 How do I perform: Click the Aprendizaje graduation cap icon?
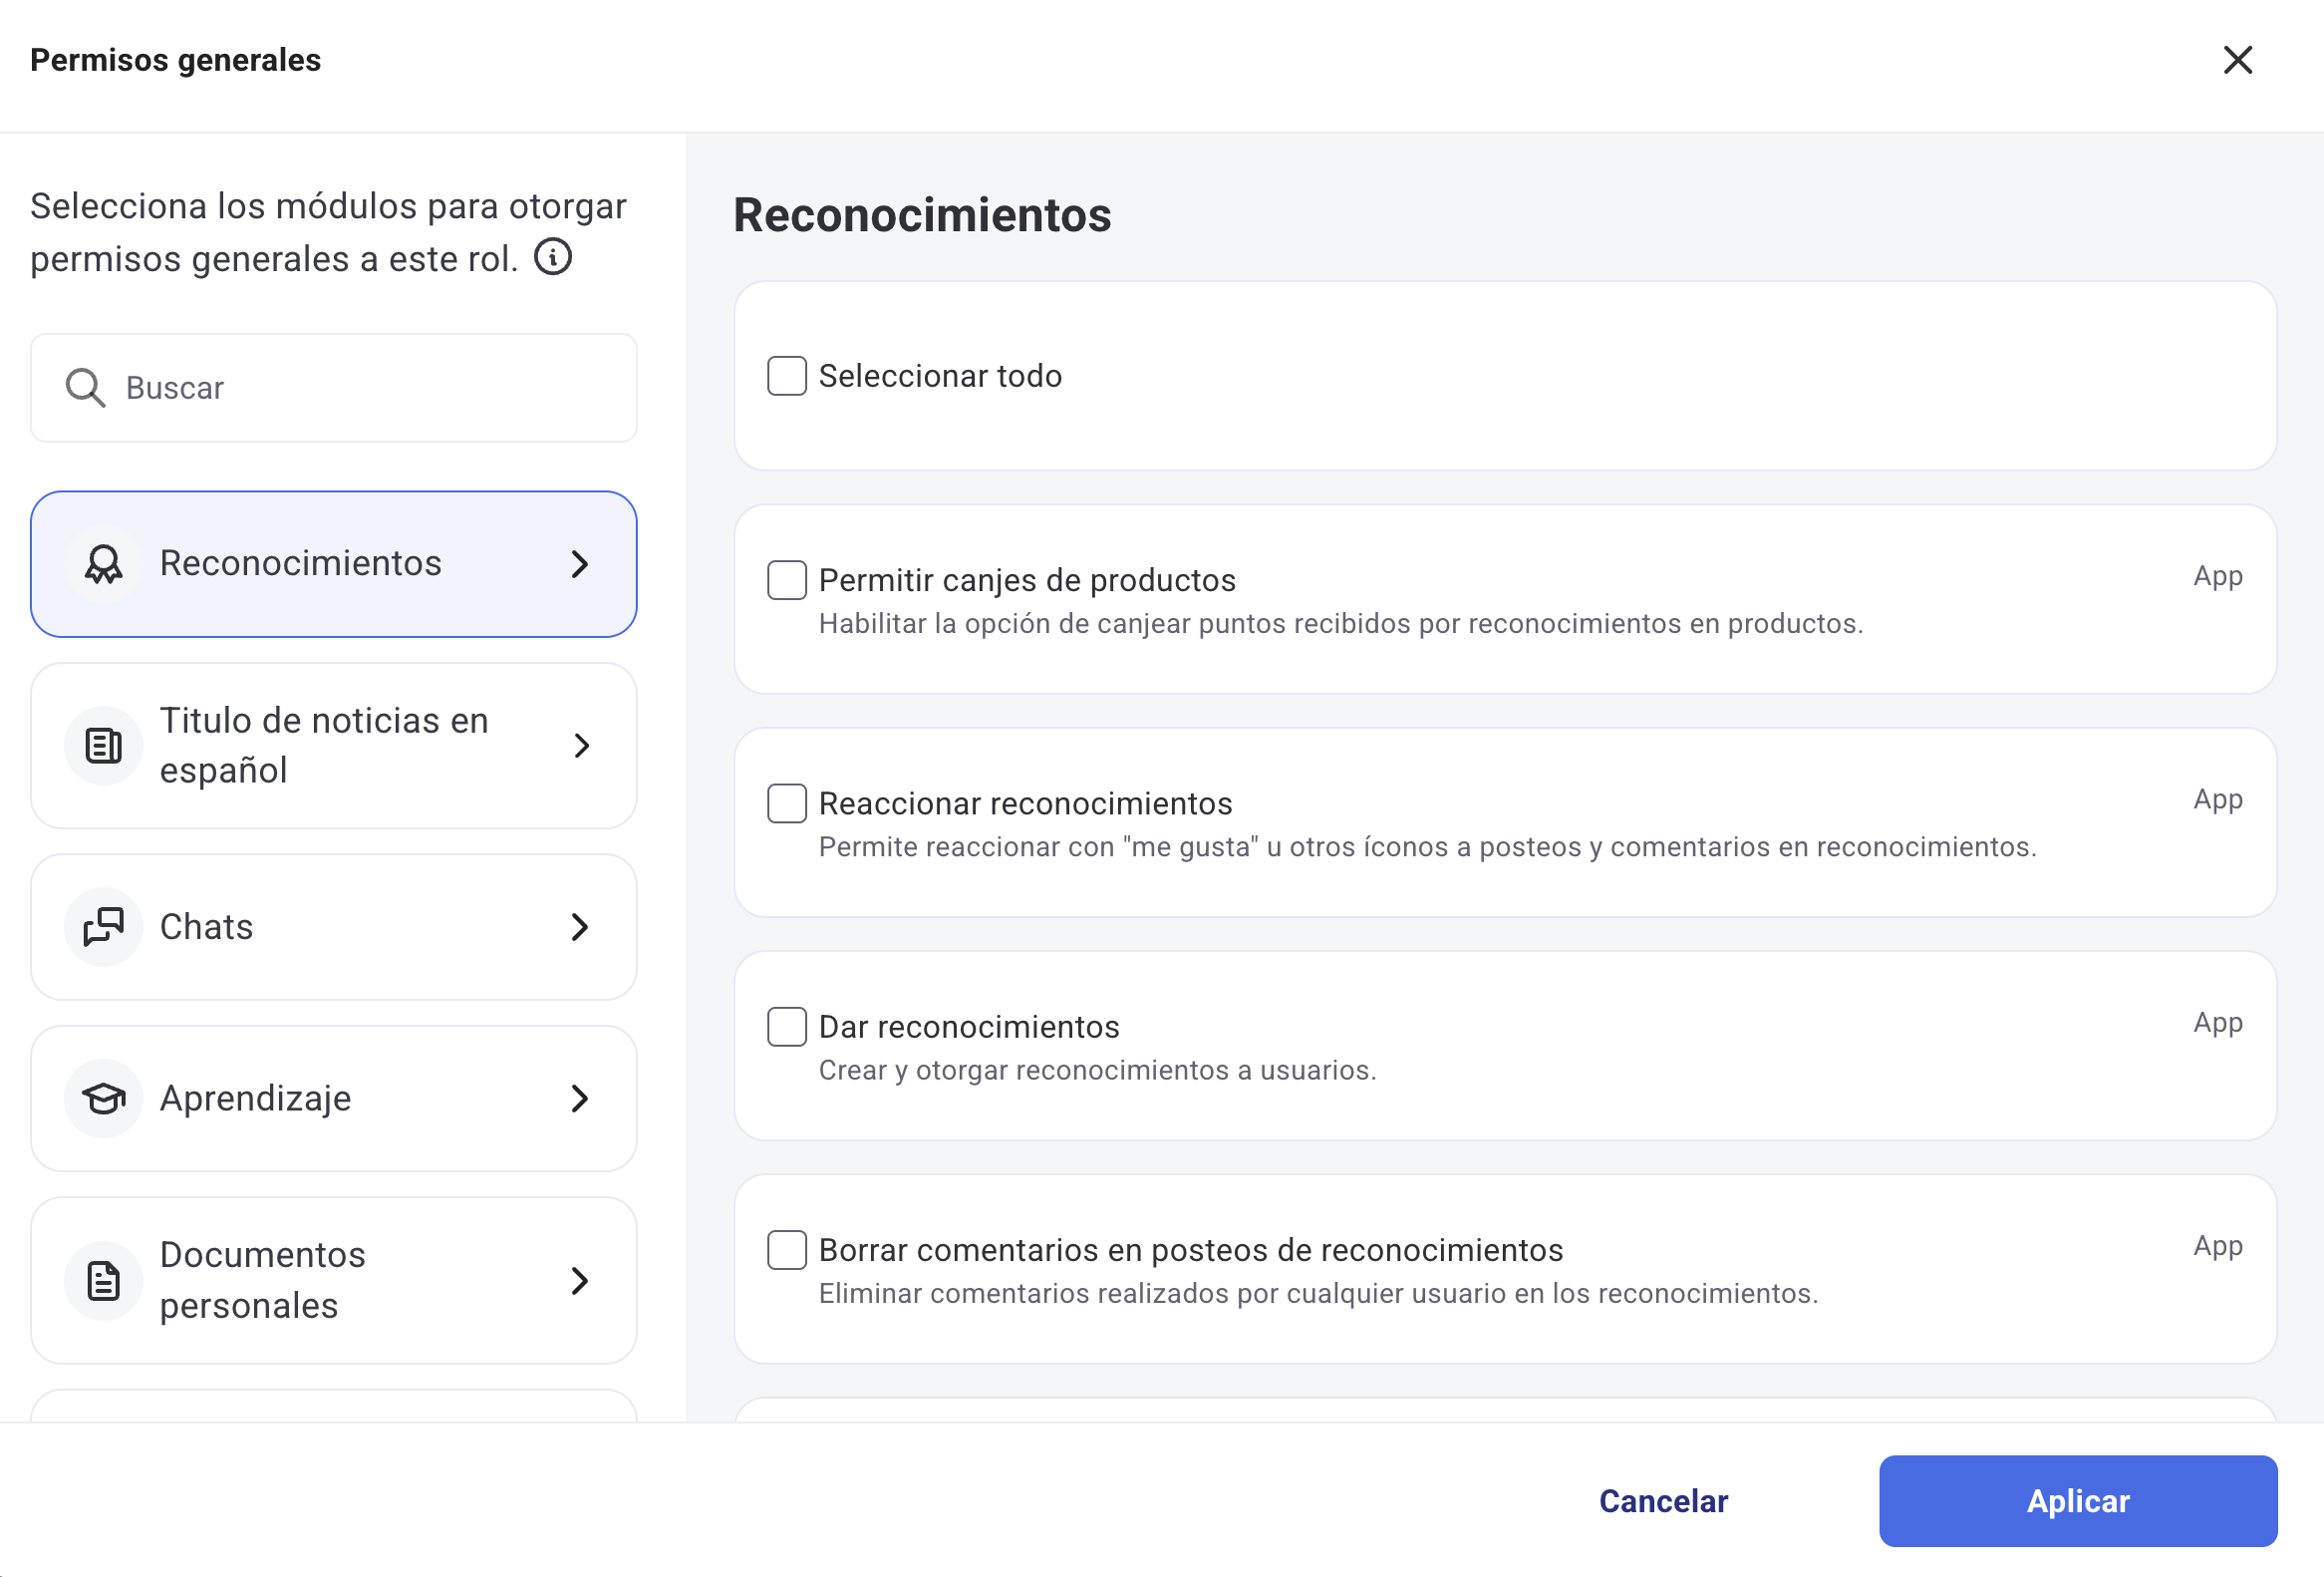[x=104, y=1099]
